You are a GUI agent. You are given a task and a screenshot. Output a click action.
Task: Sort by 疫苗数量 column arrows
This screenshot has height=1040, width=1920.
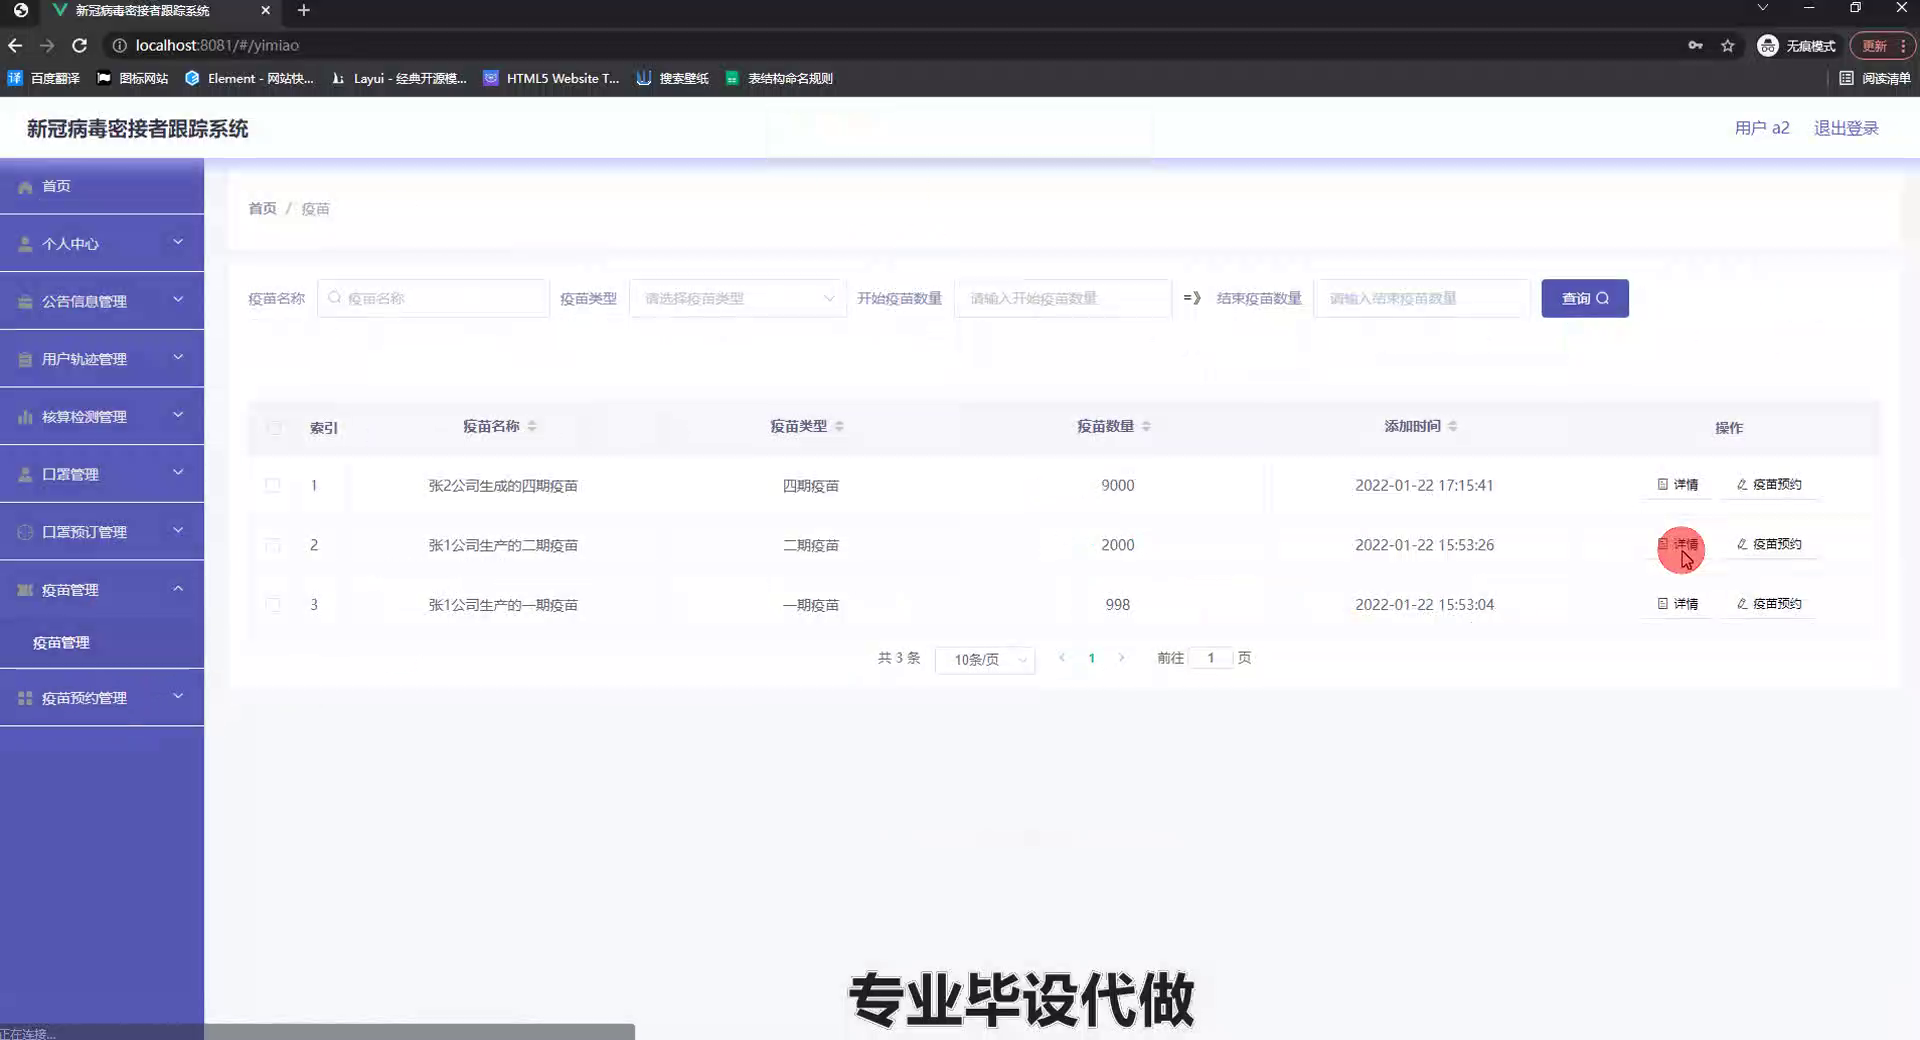pos(1146,426)
